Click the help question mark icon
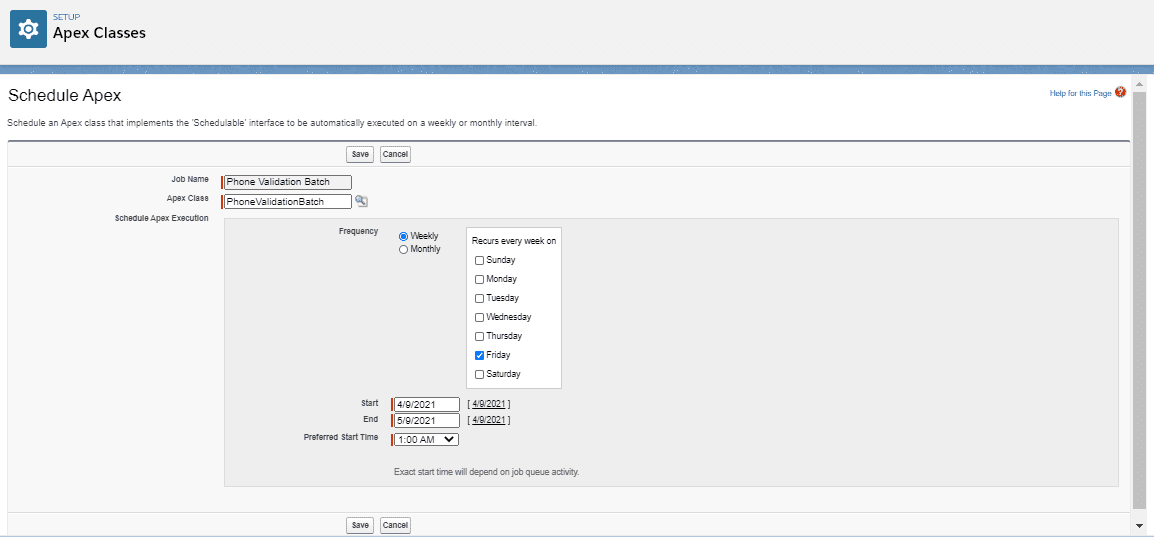Viewport: 1154px width, 537px height. 1120,92
